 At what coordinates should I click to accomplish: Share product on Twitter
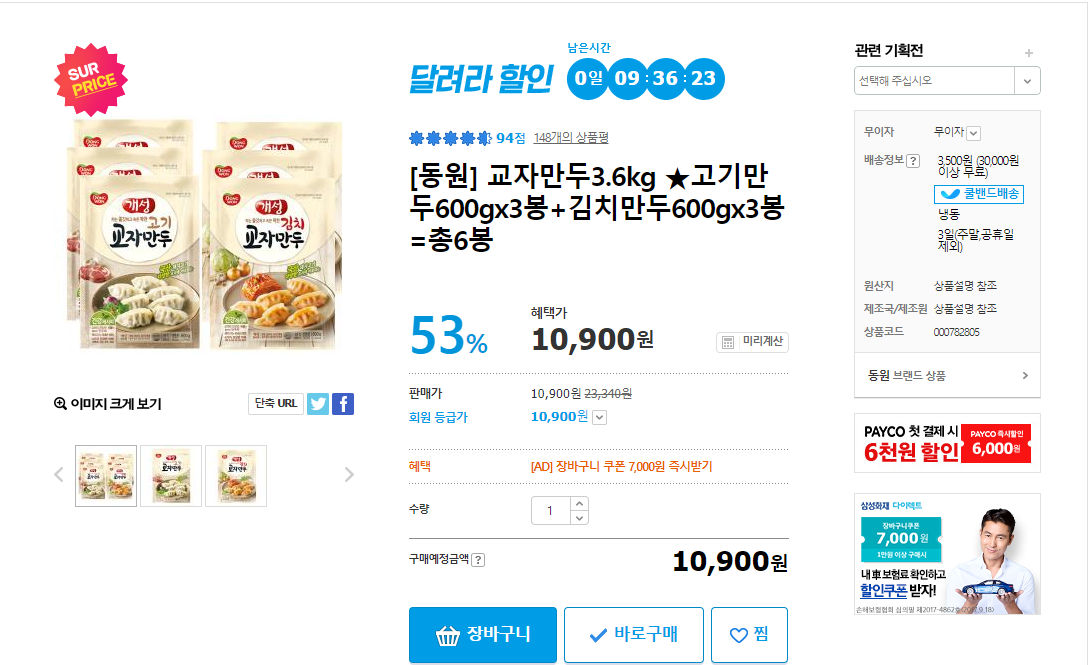coord(318,404)
